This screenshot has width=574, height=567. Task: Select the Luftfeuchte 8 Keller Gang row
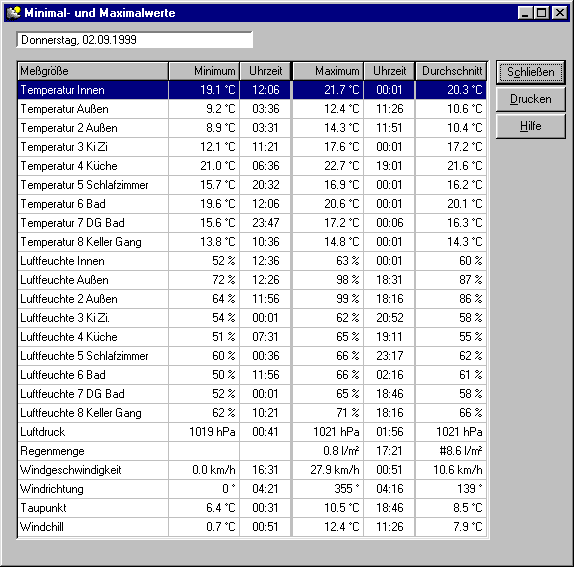click(252, 414)
